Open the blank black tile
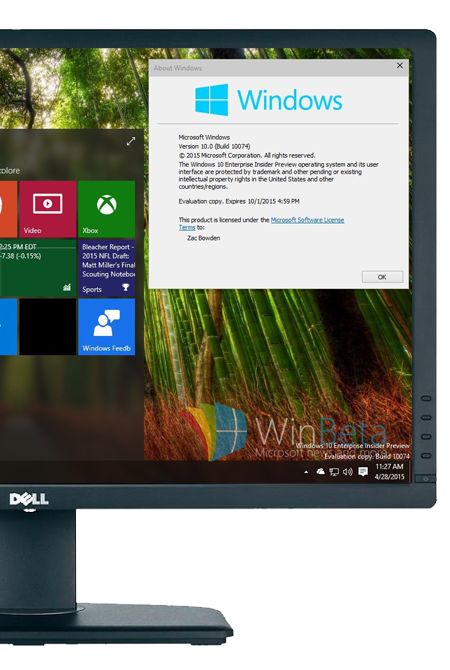This screenshot has width=450, height=670. [47, 327]
